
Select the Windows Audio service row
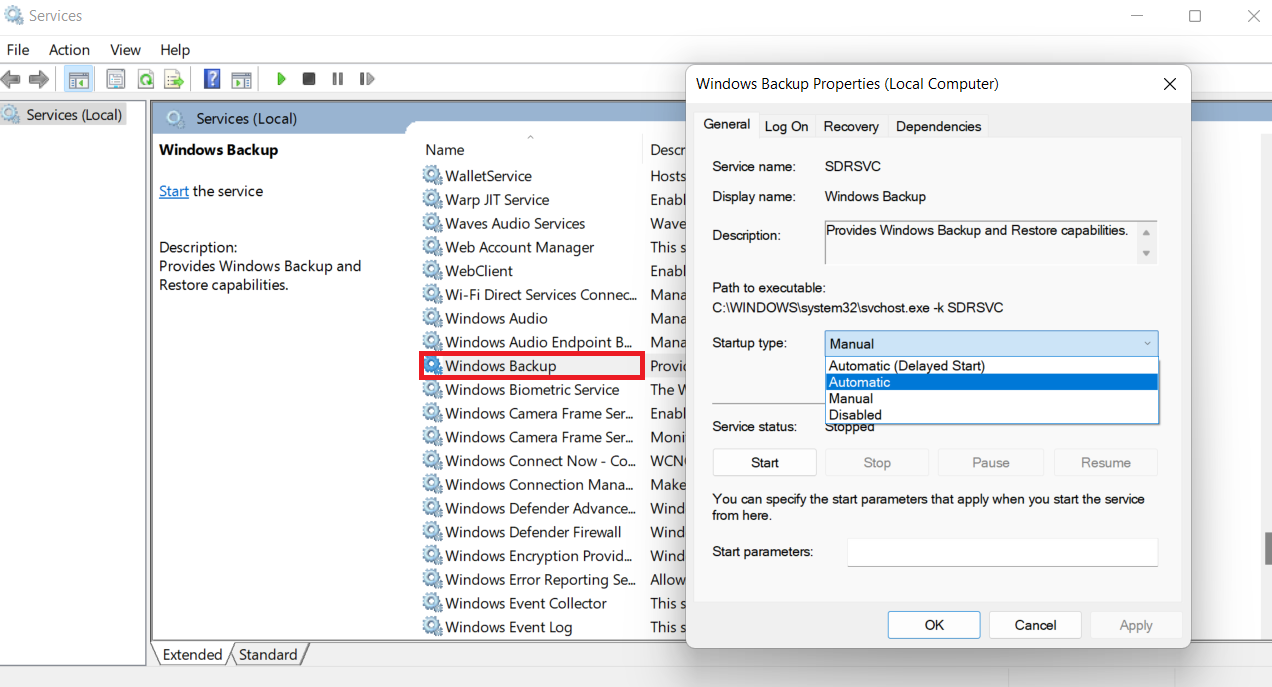point(496,318)
